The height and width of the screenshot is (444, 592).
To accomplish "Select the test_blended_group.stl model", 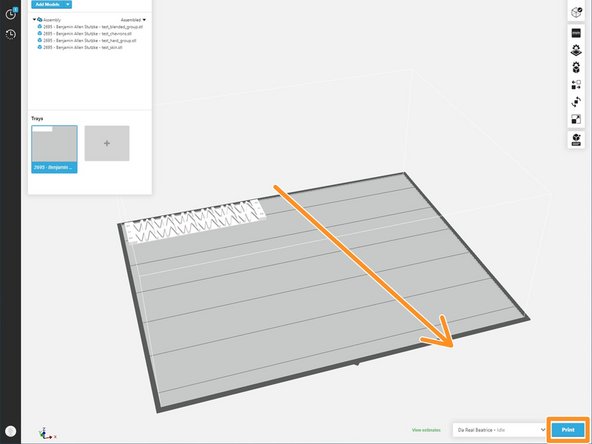I will pos(90,27).
